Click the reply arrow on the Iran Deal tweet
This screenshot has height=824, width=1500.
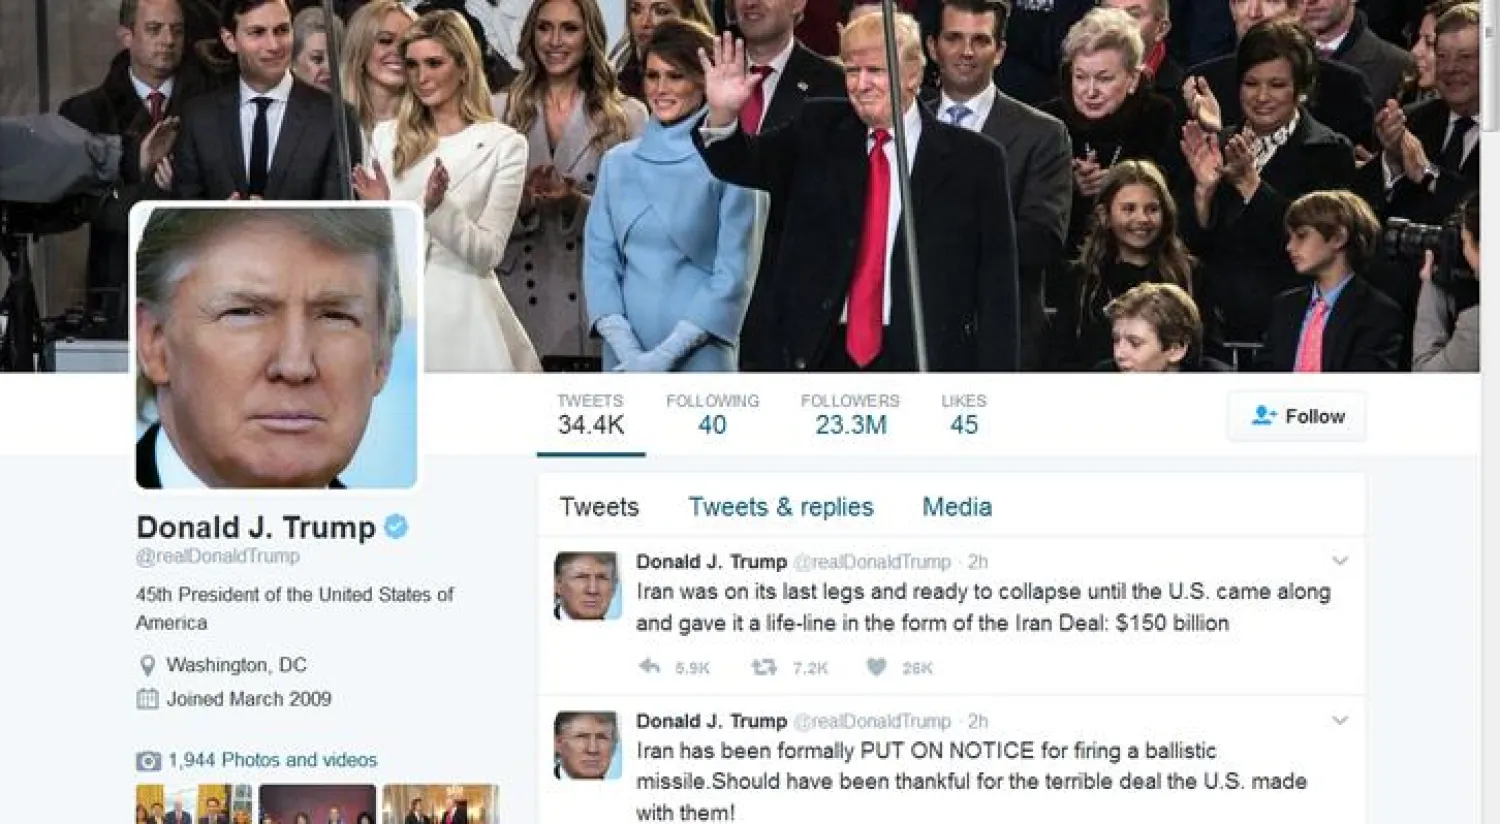(x=650, y=666)
